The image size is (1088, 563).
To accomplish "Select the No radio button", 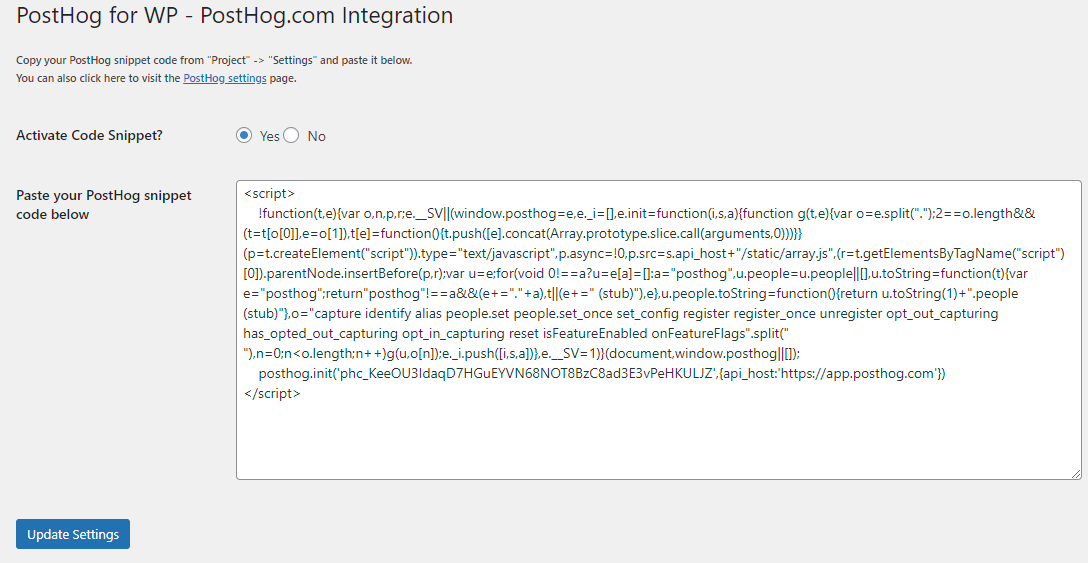I will (x=292, y=136).
